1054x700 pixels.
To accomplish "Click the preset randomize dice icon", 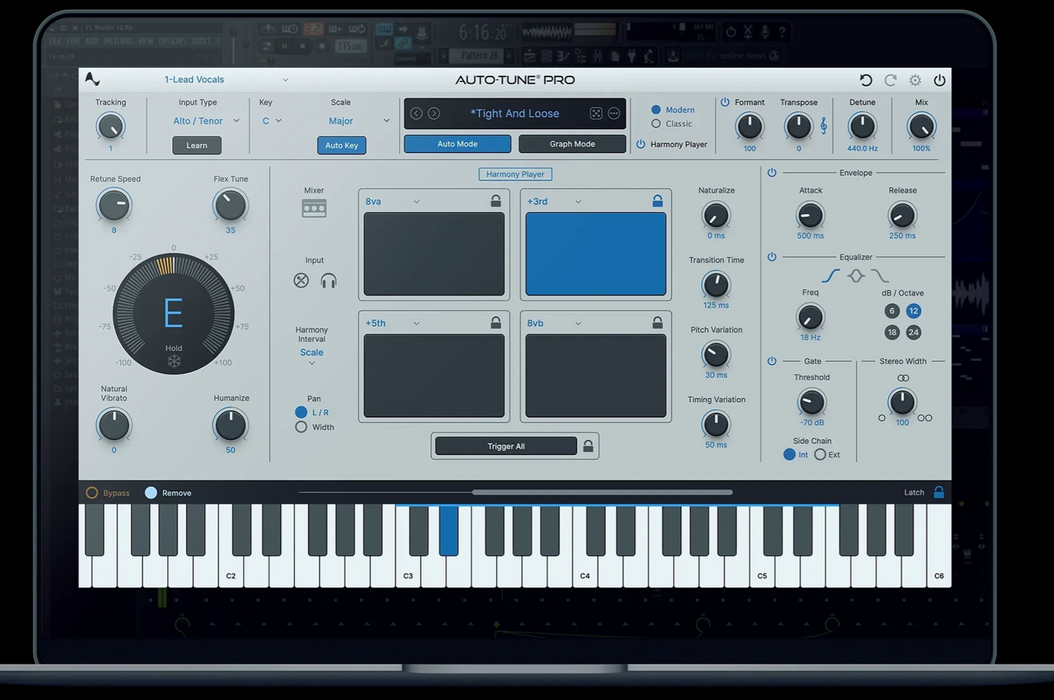I will (x=596, y=113).
